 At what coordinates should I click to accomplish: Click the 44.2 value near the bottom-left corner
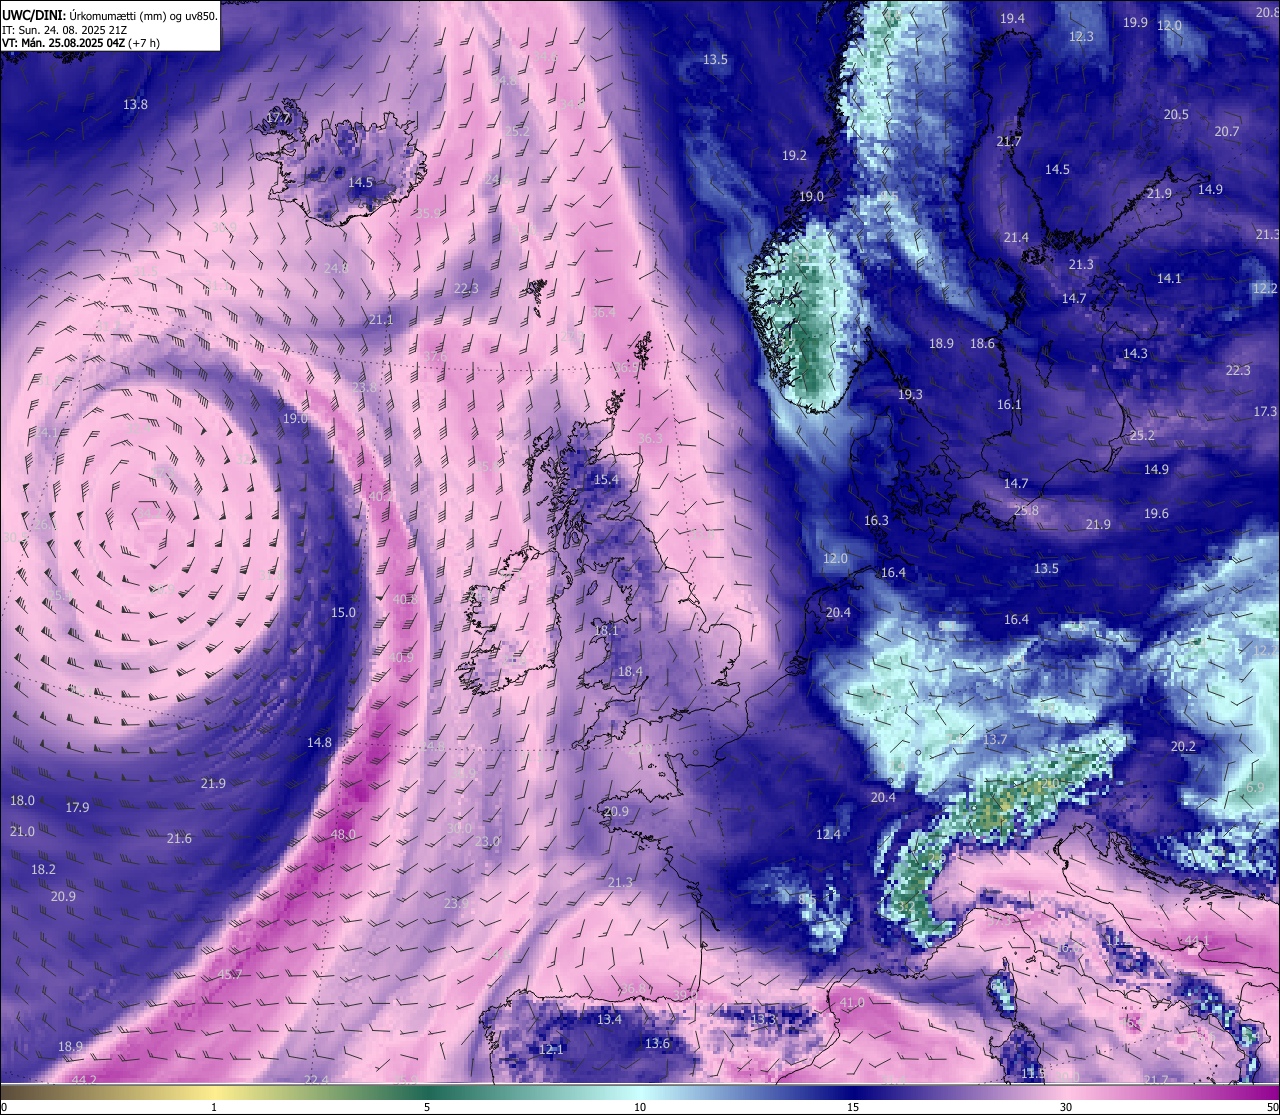[84, 1079]
